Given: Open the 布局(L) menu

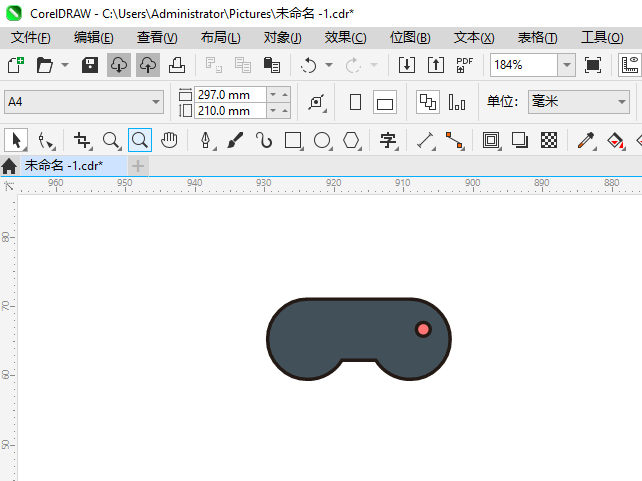Looking at the screenshot, I should click(x=221, y=38).
